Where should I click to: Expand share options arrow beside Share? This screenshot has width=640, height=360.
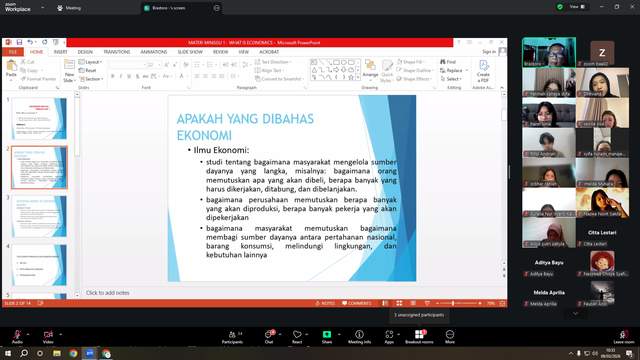coord(339,334)
